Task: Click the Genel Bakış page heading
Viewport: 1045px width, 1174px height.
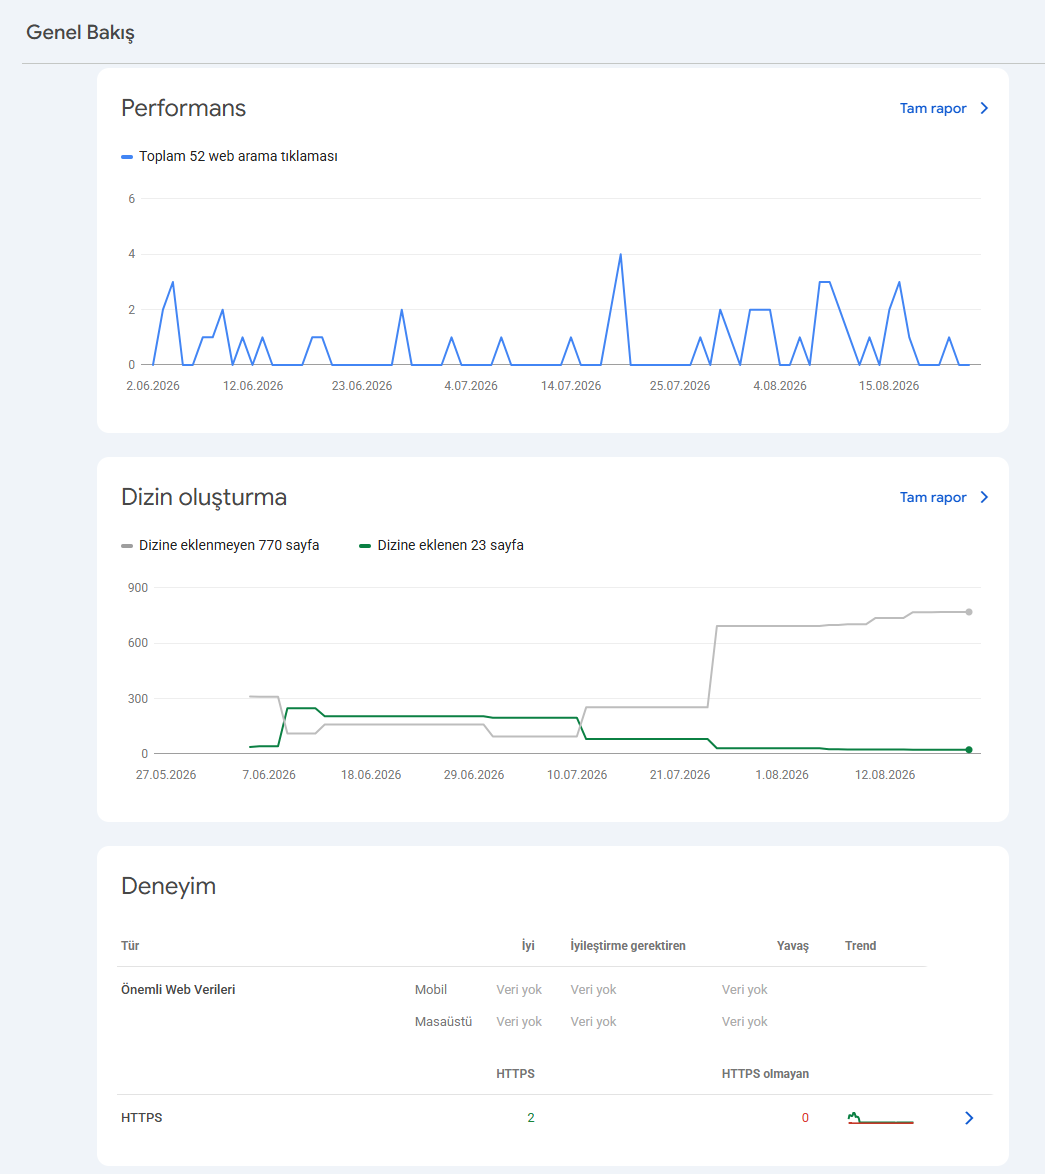Action: [x=80, y=33]
